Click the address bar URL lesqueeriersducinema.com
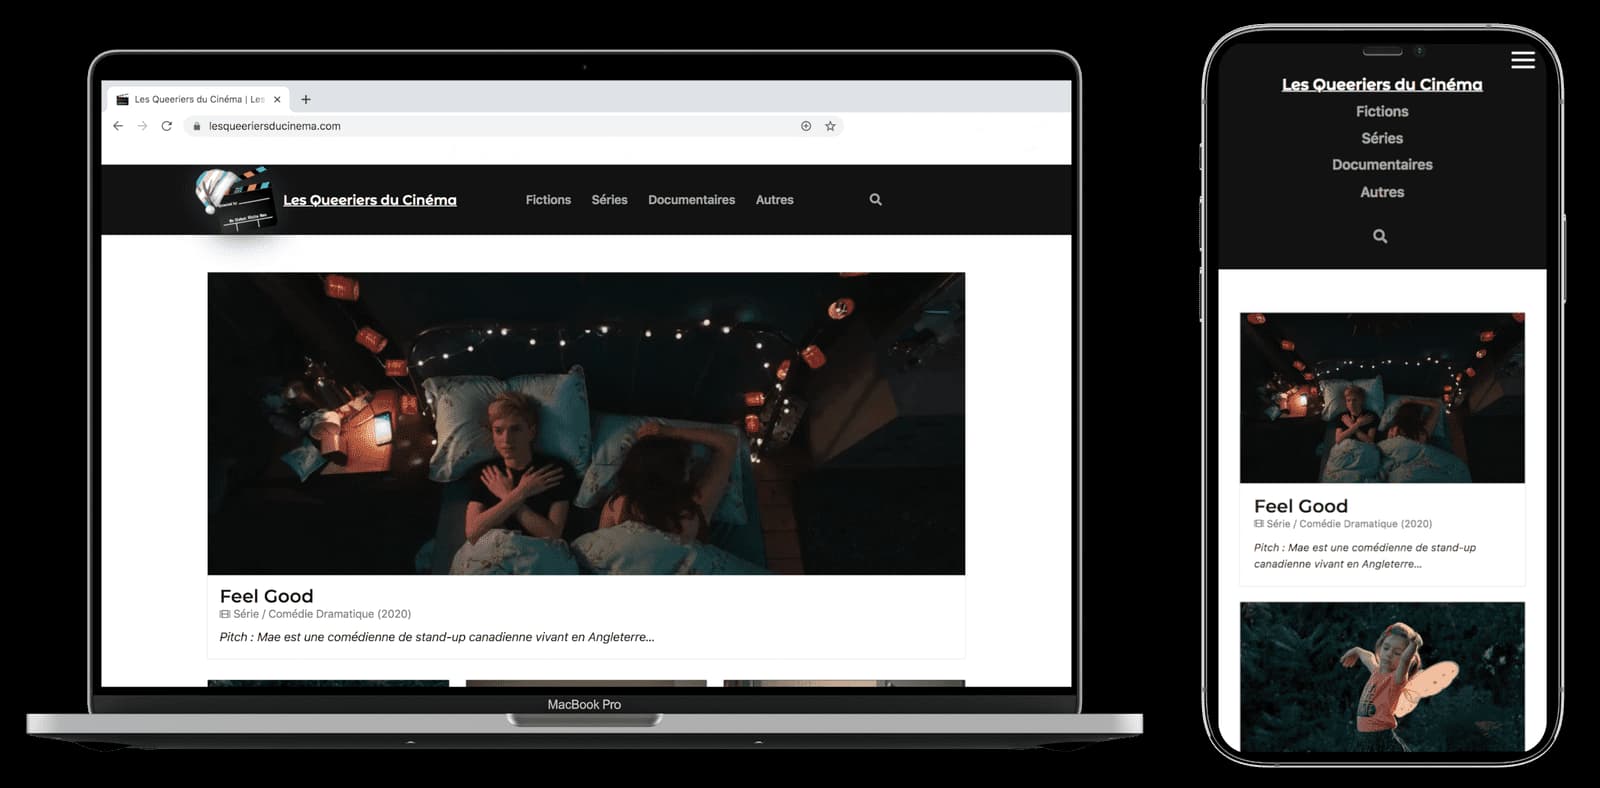The image size is (1600, 788). 275,126
